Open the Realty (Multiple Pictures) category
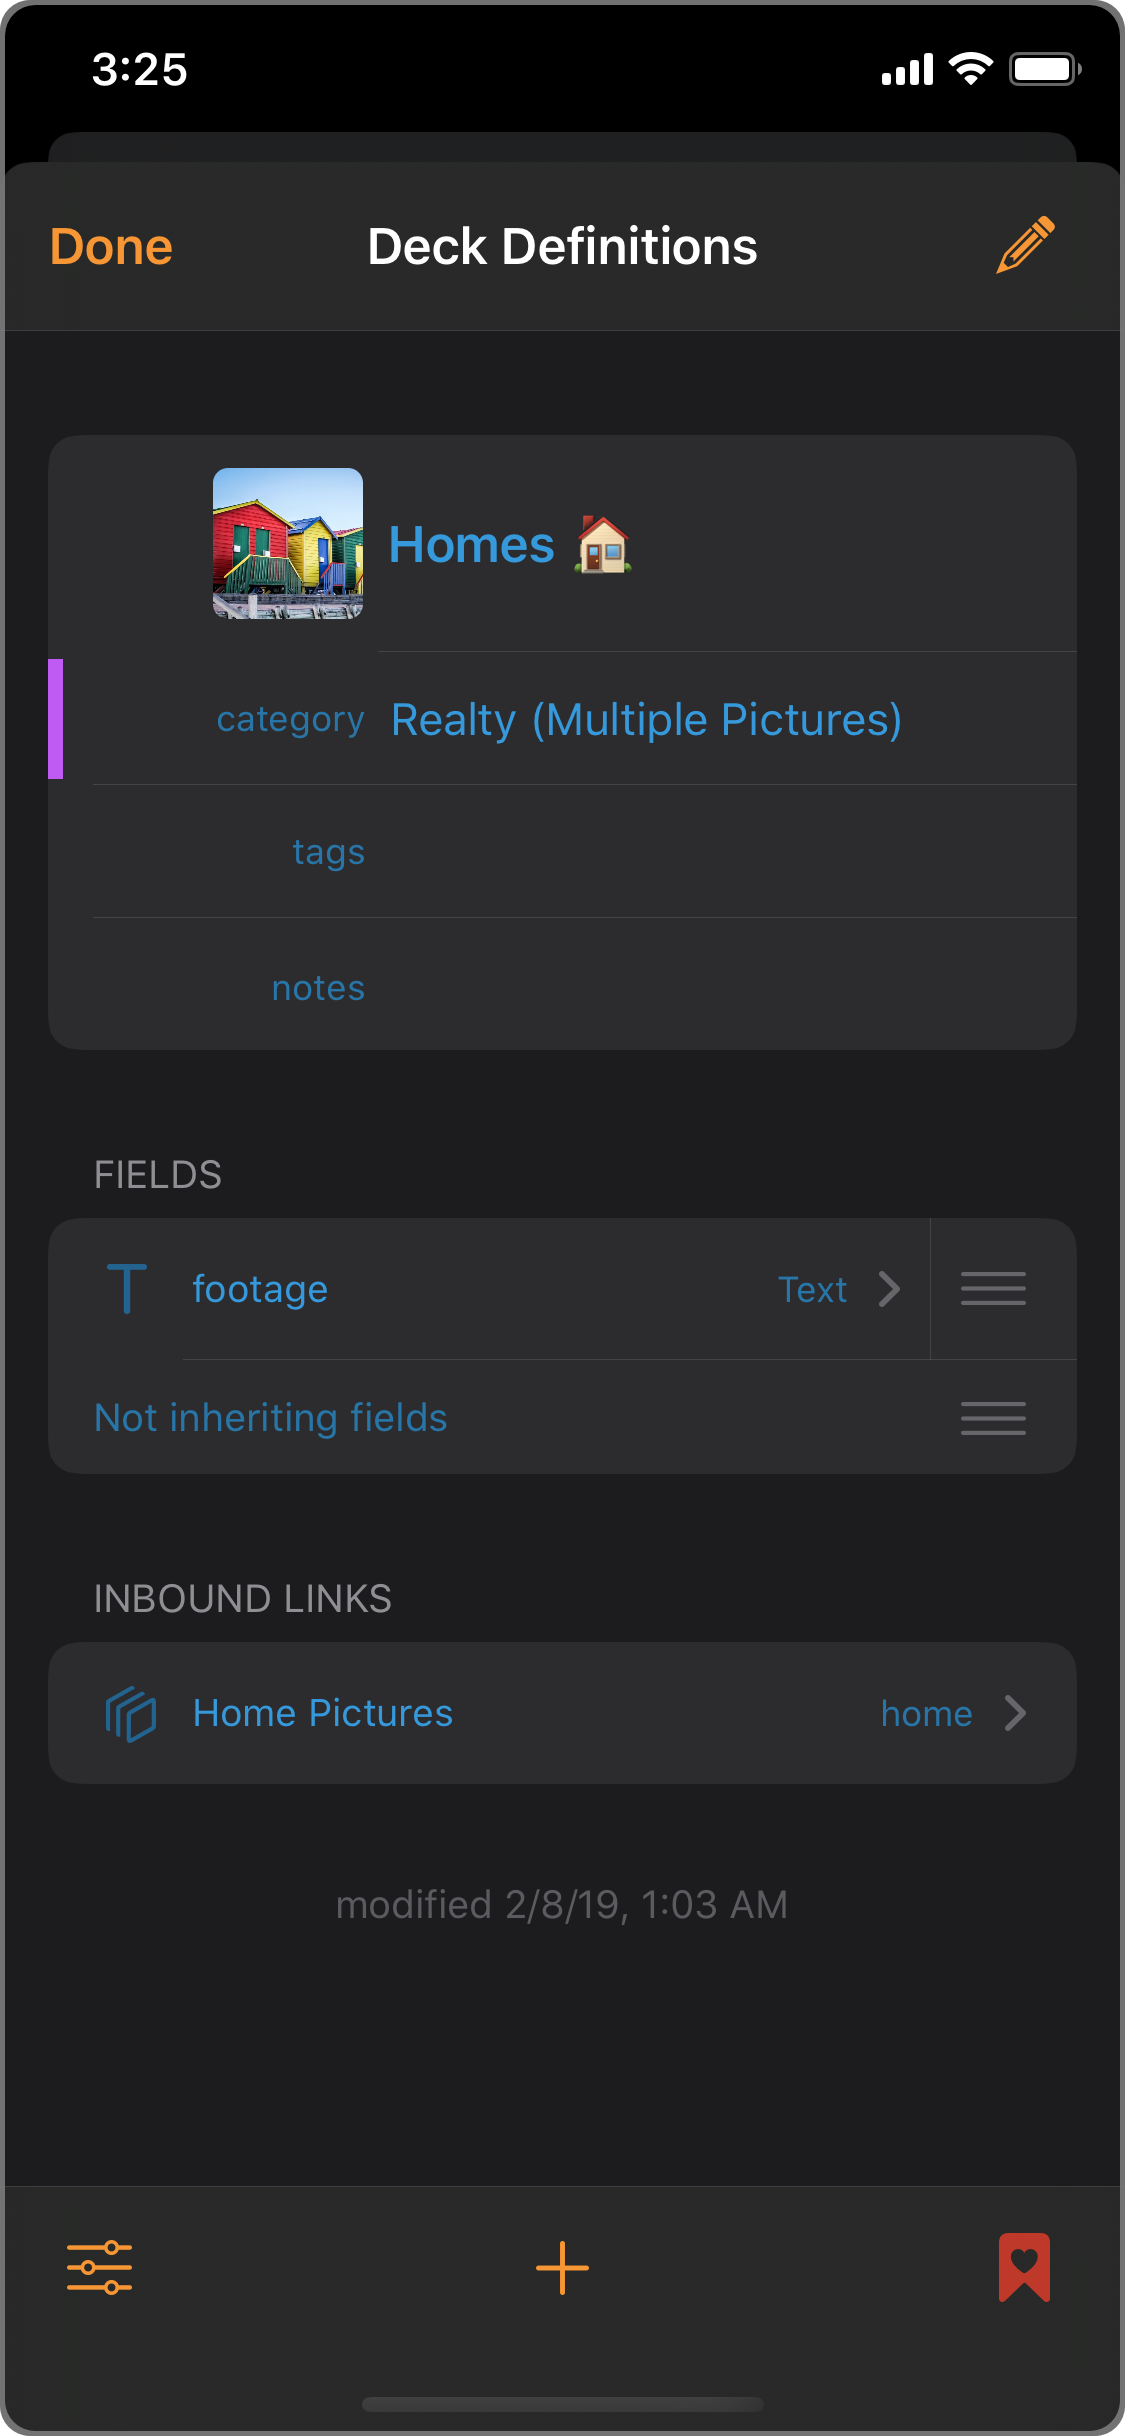 click(646, 720)
